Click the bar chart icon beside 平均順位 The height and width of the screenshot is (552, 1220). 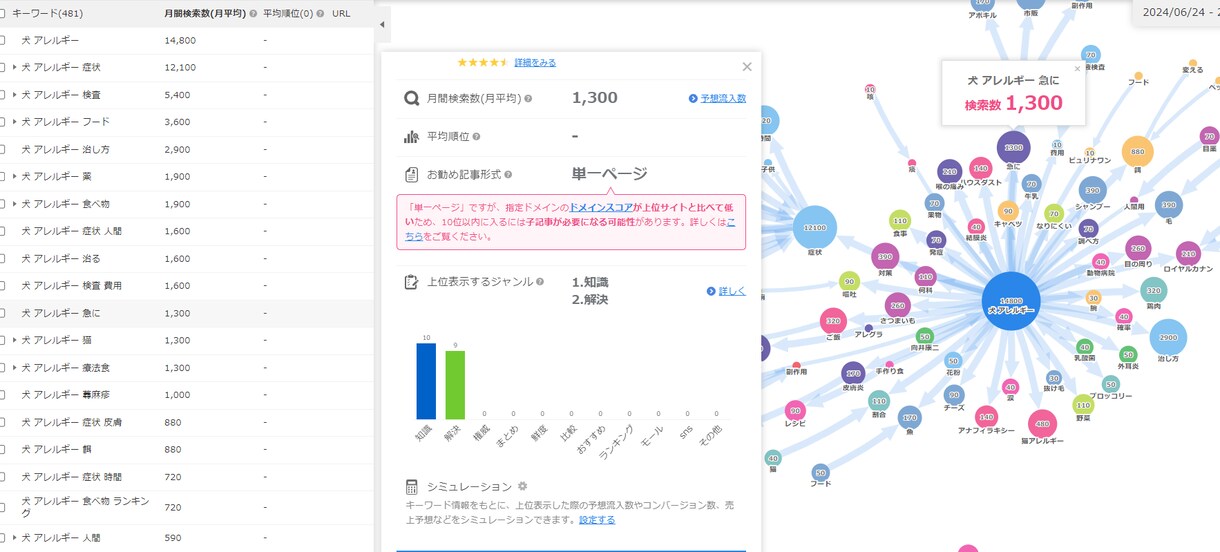411,137
